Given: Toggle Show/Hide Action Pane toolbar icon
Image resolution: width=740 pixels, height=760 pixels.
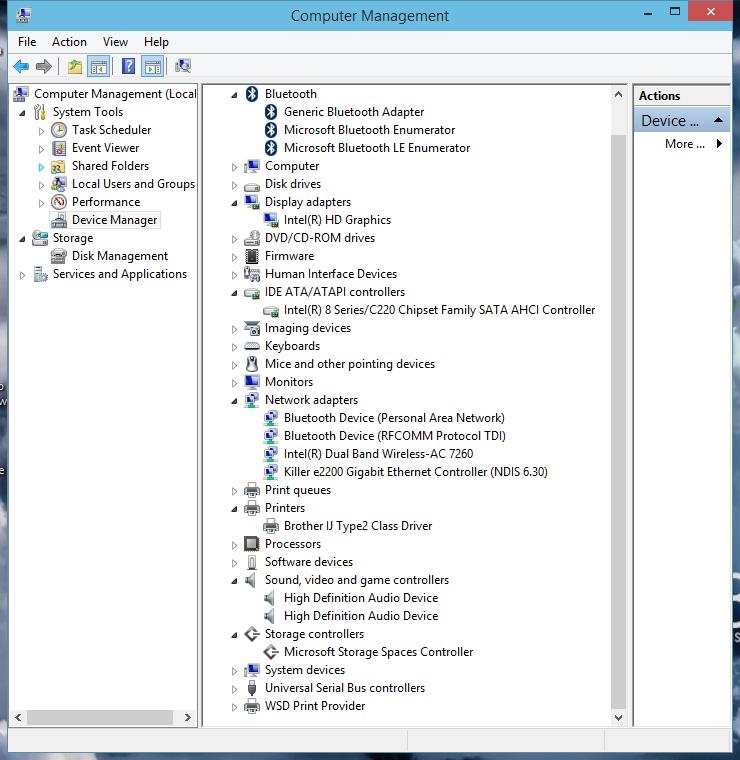Looking at the screenshot, I should point(152,66).
